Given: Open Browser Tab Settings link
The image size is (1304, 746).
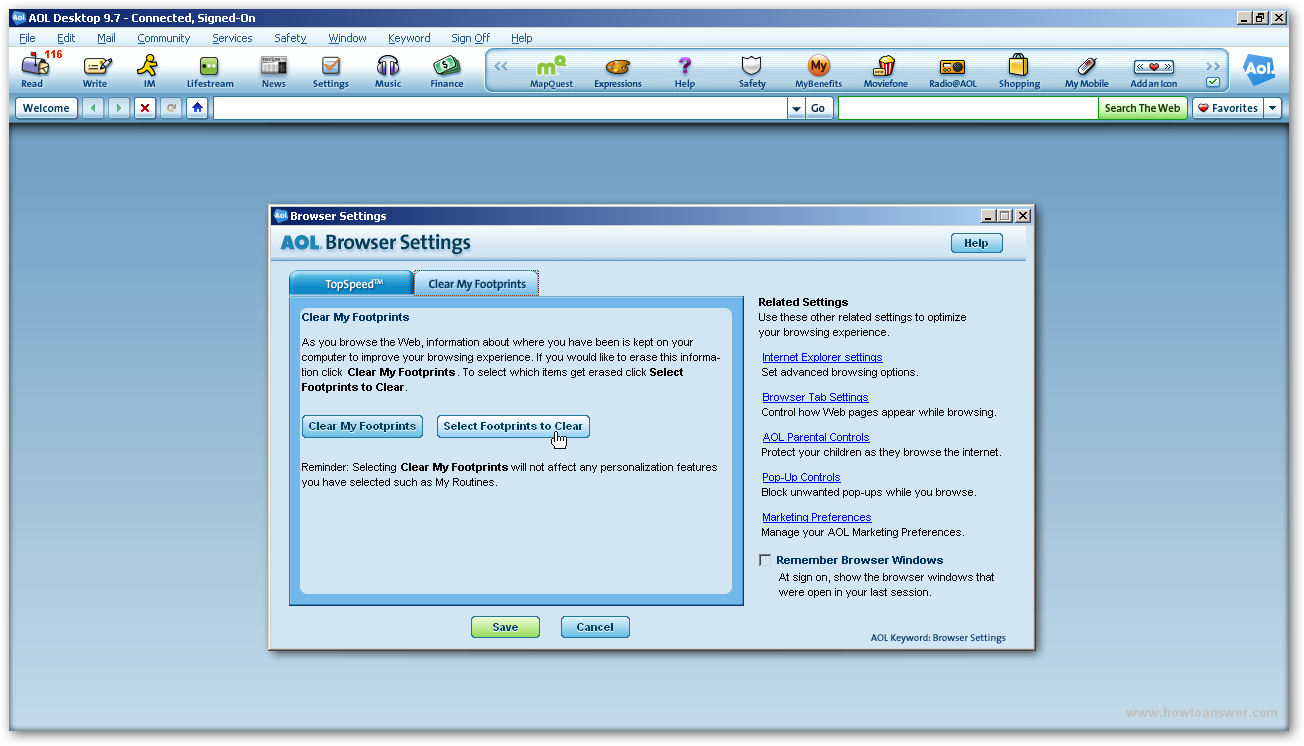Looking at the screenshot, I should [815, 397].
